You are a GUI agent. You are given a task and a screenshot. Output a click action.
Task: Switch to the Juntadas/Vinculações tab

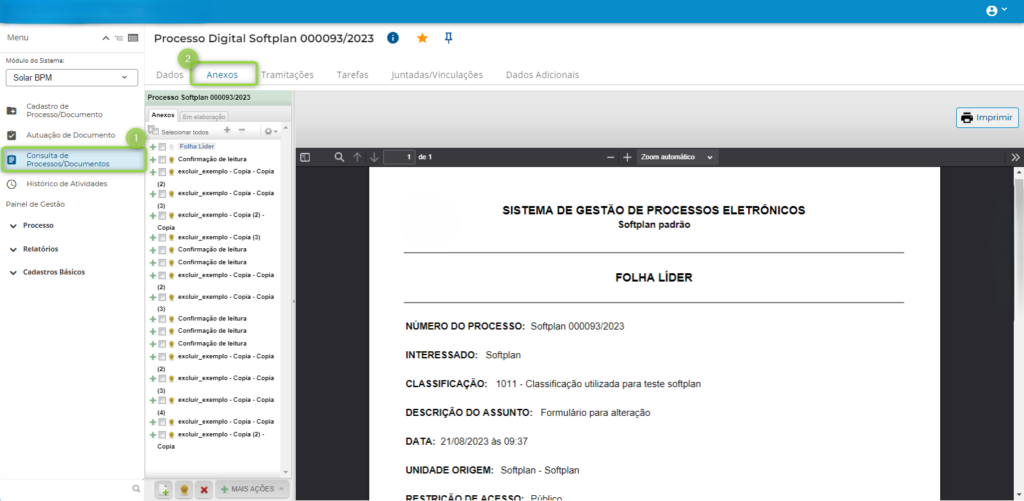pos(437,74)
